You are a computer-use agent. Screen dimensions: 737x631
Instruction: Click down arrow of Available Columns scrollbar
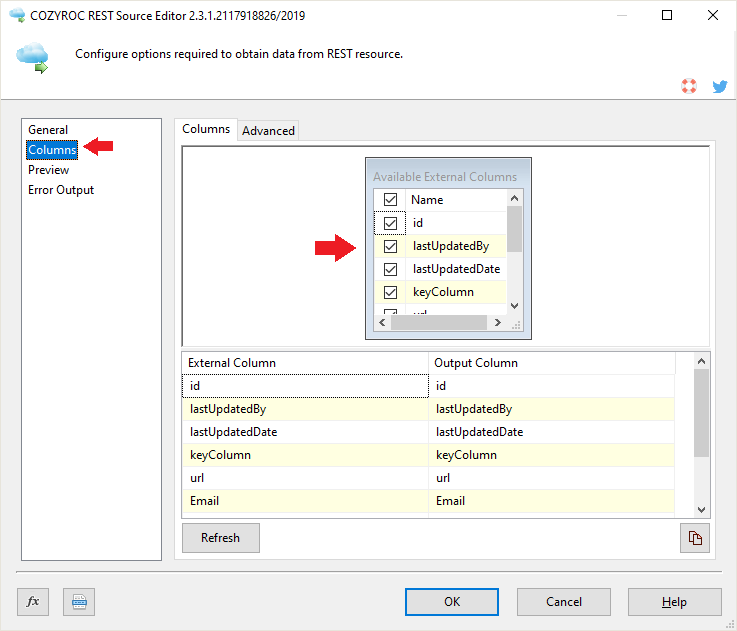coord(514,306)
